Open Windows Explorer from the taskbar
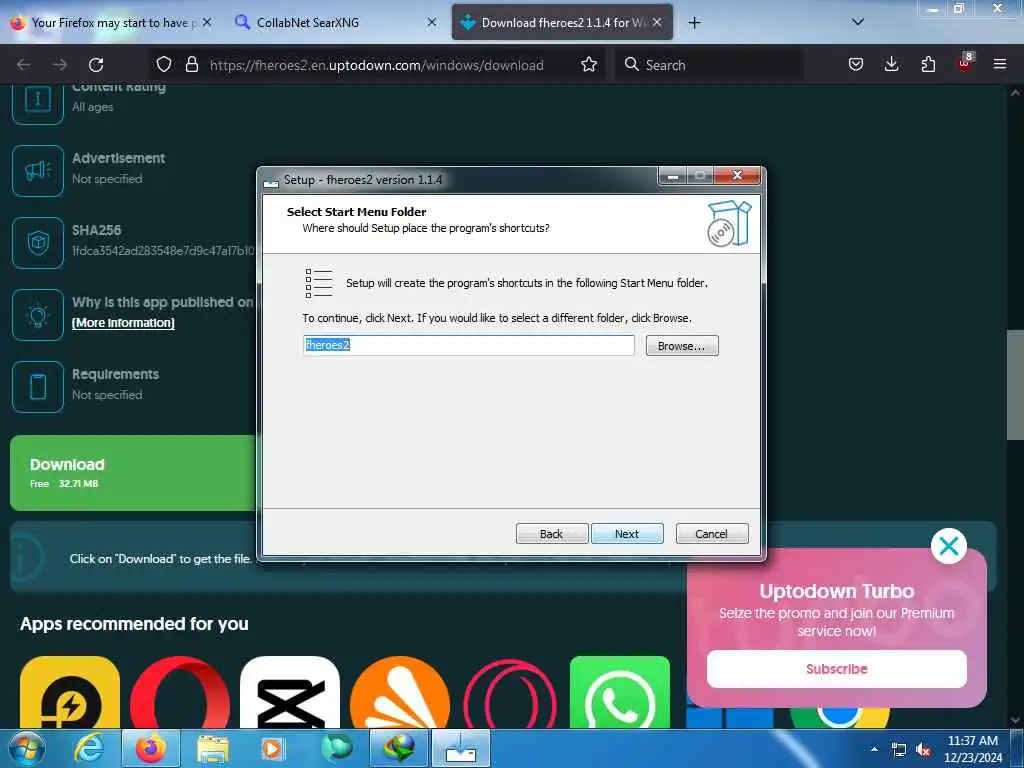The height and width of the screenshot is (768, 1024). point(213,748)
